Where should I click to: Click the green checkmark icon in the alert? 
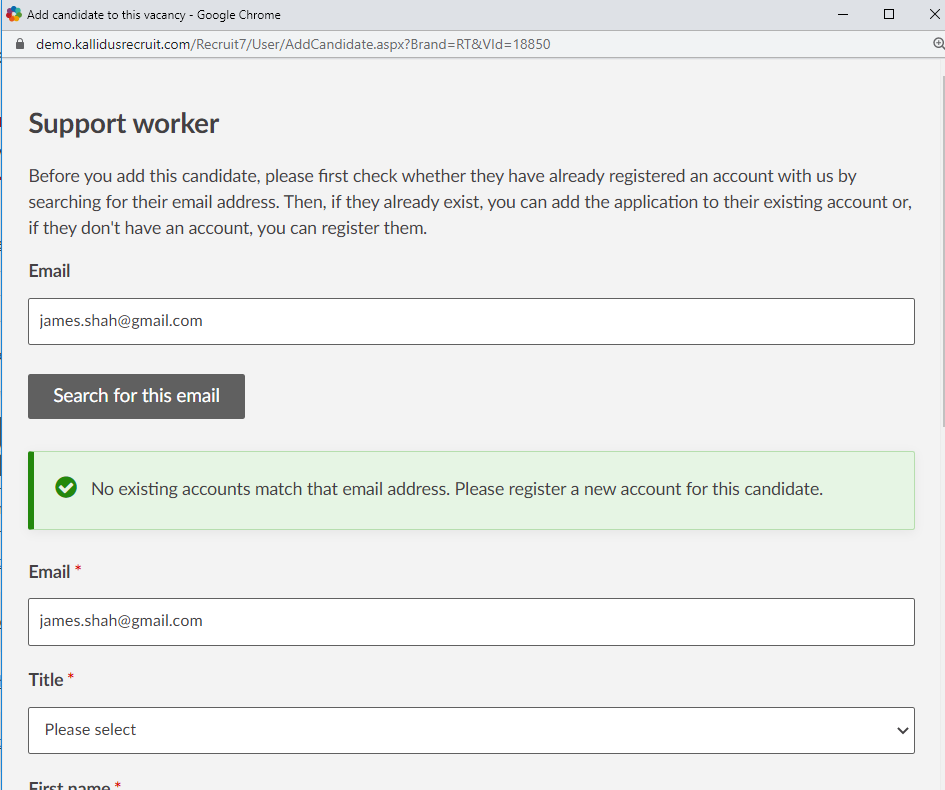click(x=66, y=489)
